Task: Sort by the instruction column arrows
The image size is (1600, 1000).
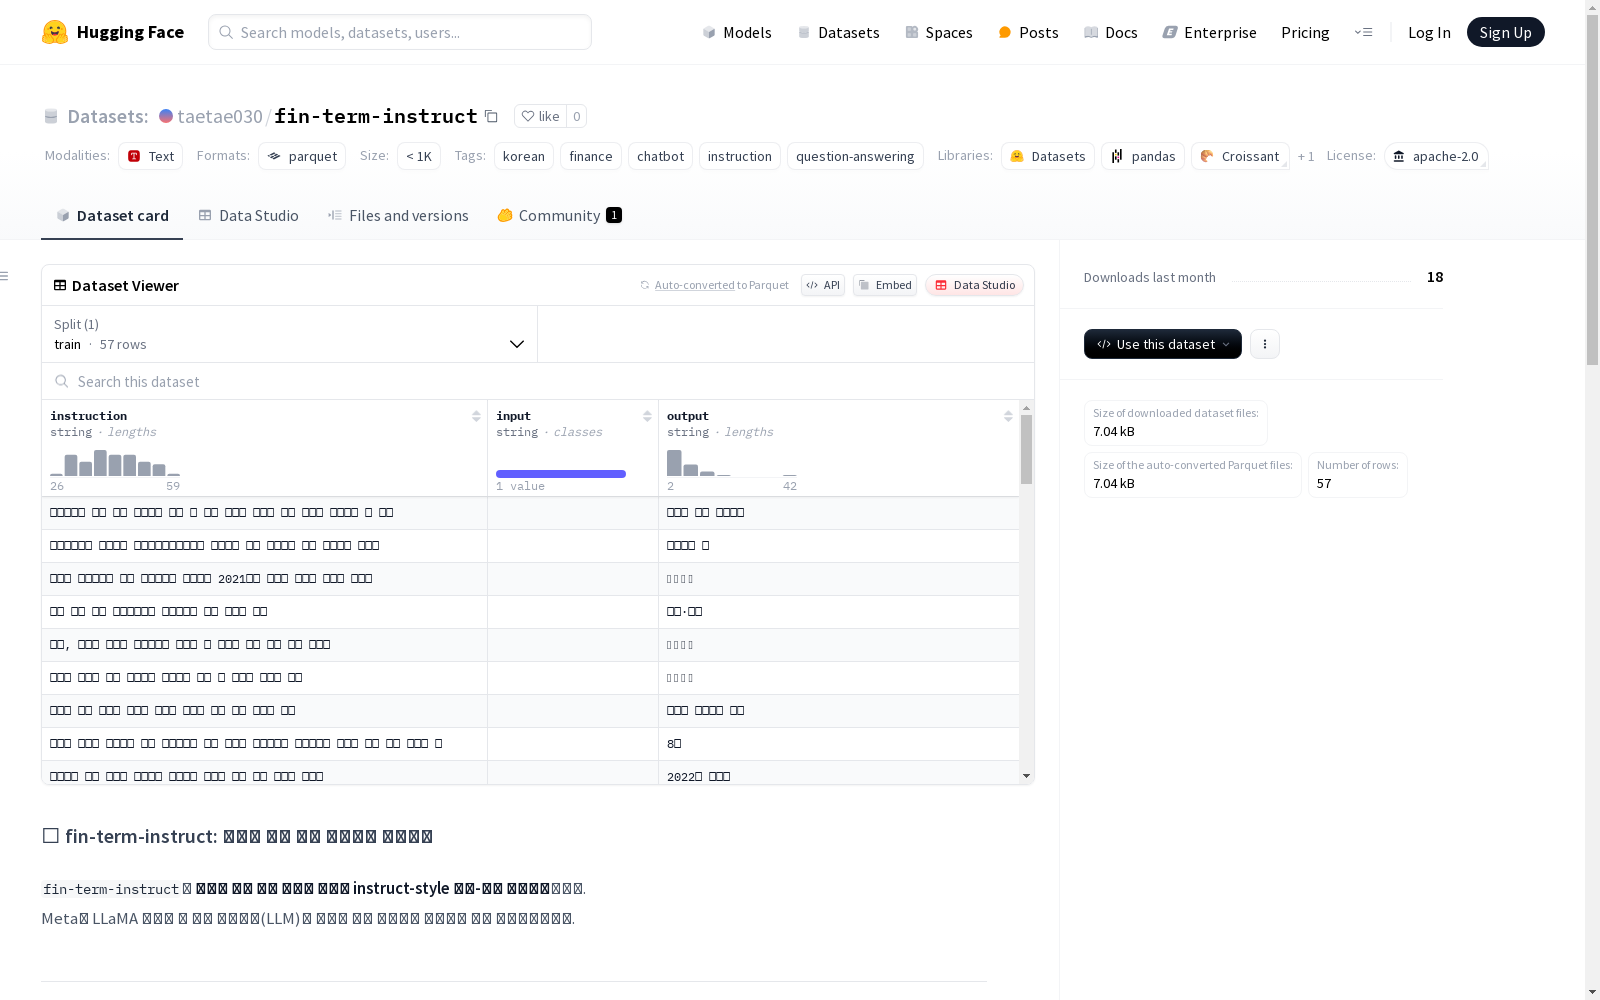Action: [476, 416]
